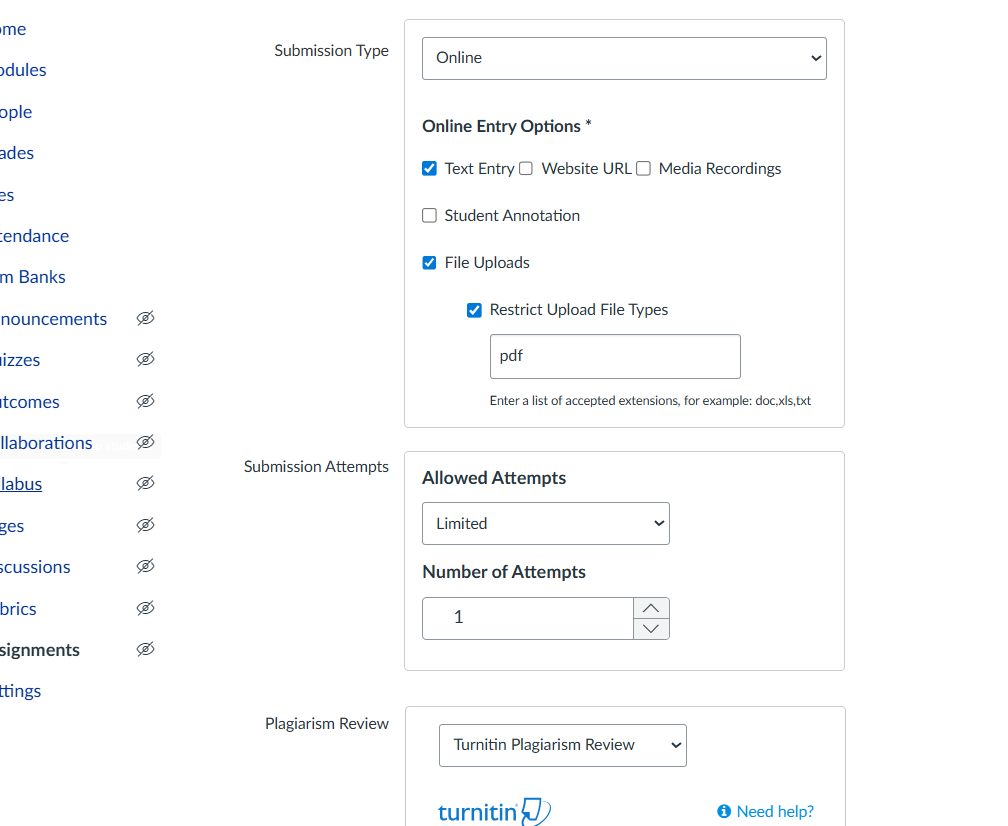
Task: Toggle visibility for Outcomes using its eye icon
Action: [145, 401]
